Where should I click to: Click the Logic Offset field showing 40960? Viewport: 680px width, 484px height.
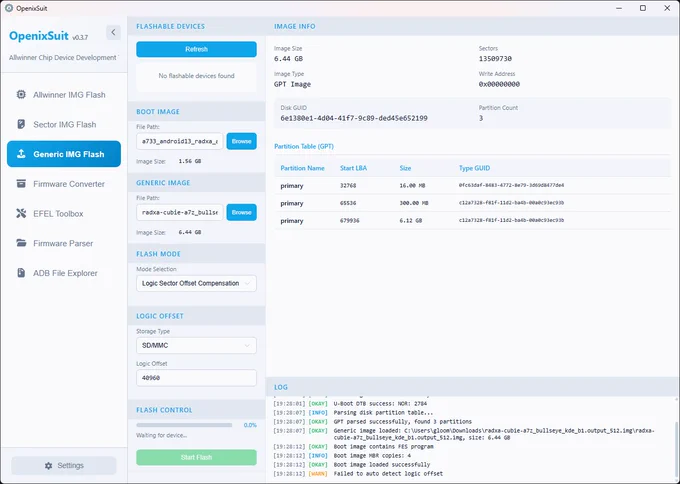[196, 378]
